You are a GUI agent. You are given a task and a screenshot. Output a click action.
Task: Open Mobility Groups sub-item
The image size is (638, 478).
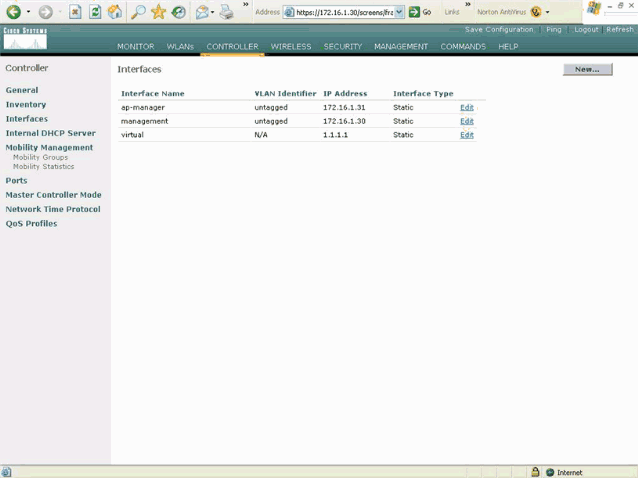tap(40, 157)
